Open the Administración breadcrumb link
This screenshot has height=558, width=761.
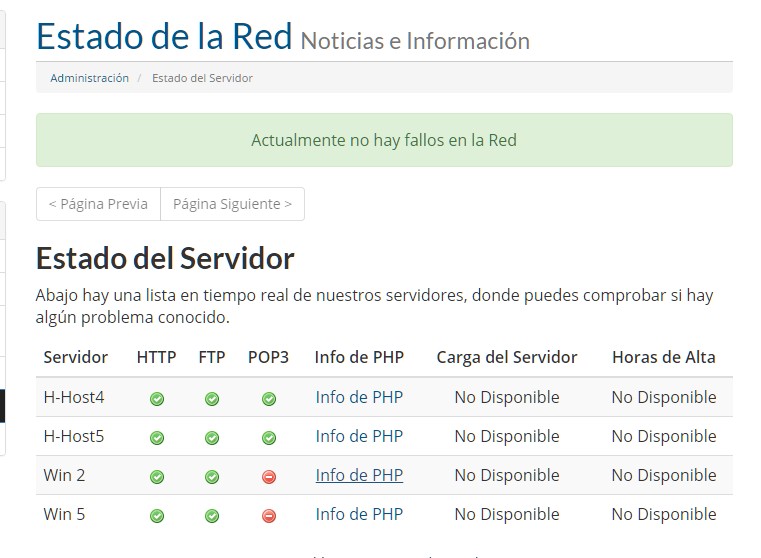[90, 78]
